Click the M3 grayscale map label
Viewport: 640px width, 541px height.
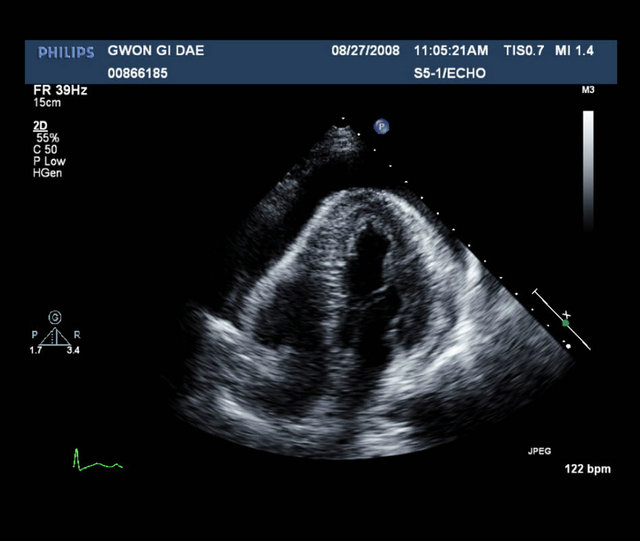point(588,90)
